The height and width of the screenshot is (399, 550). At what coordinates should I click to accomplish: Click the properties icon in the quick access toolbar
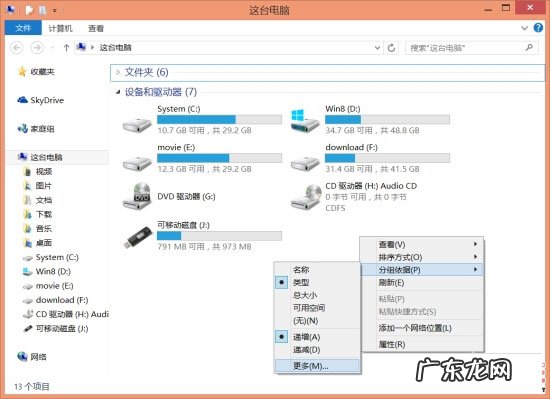pyautogui.click(x=29, y=11)
